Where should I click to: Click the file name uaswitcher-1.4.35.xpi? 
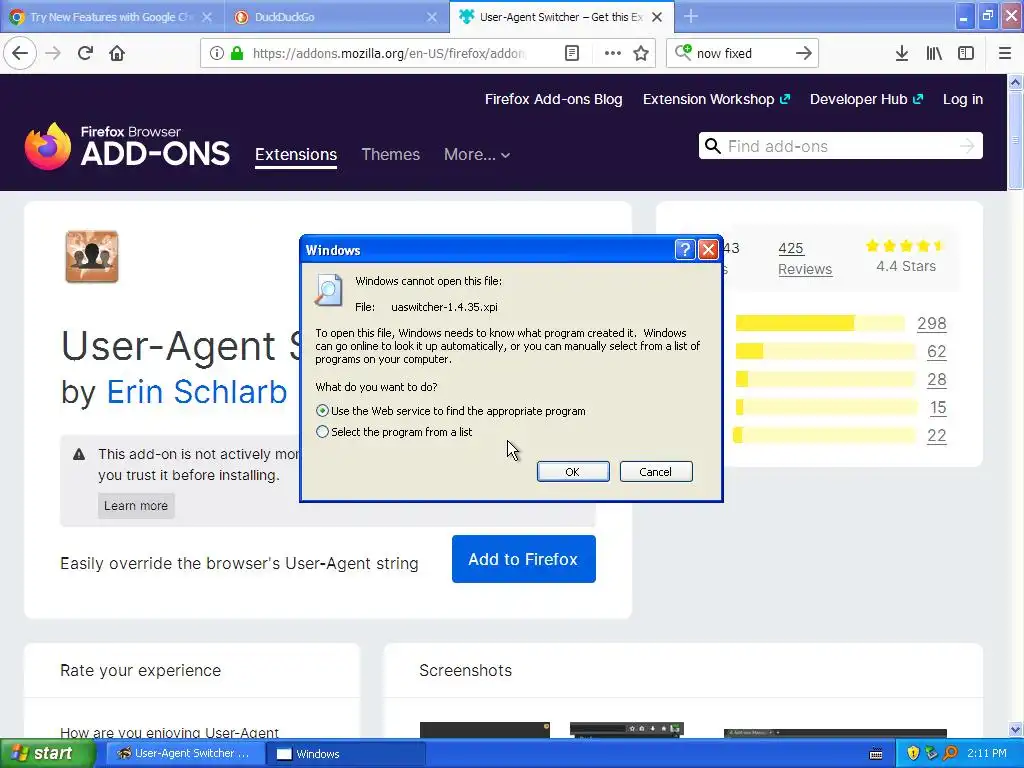[444, 307]
